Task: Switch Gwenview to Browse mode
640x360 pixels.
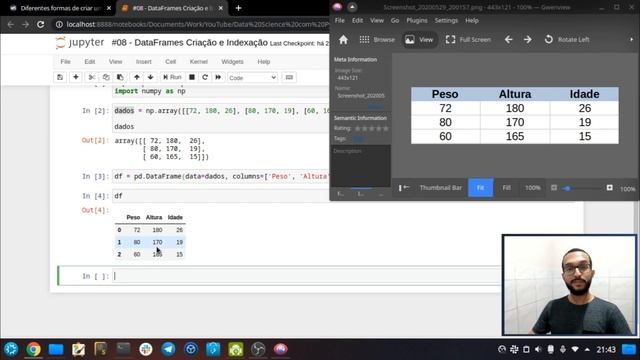Action: click(x=377, y=40)
